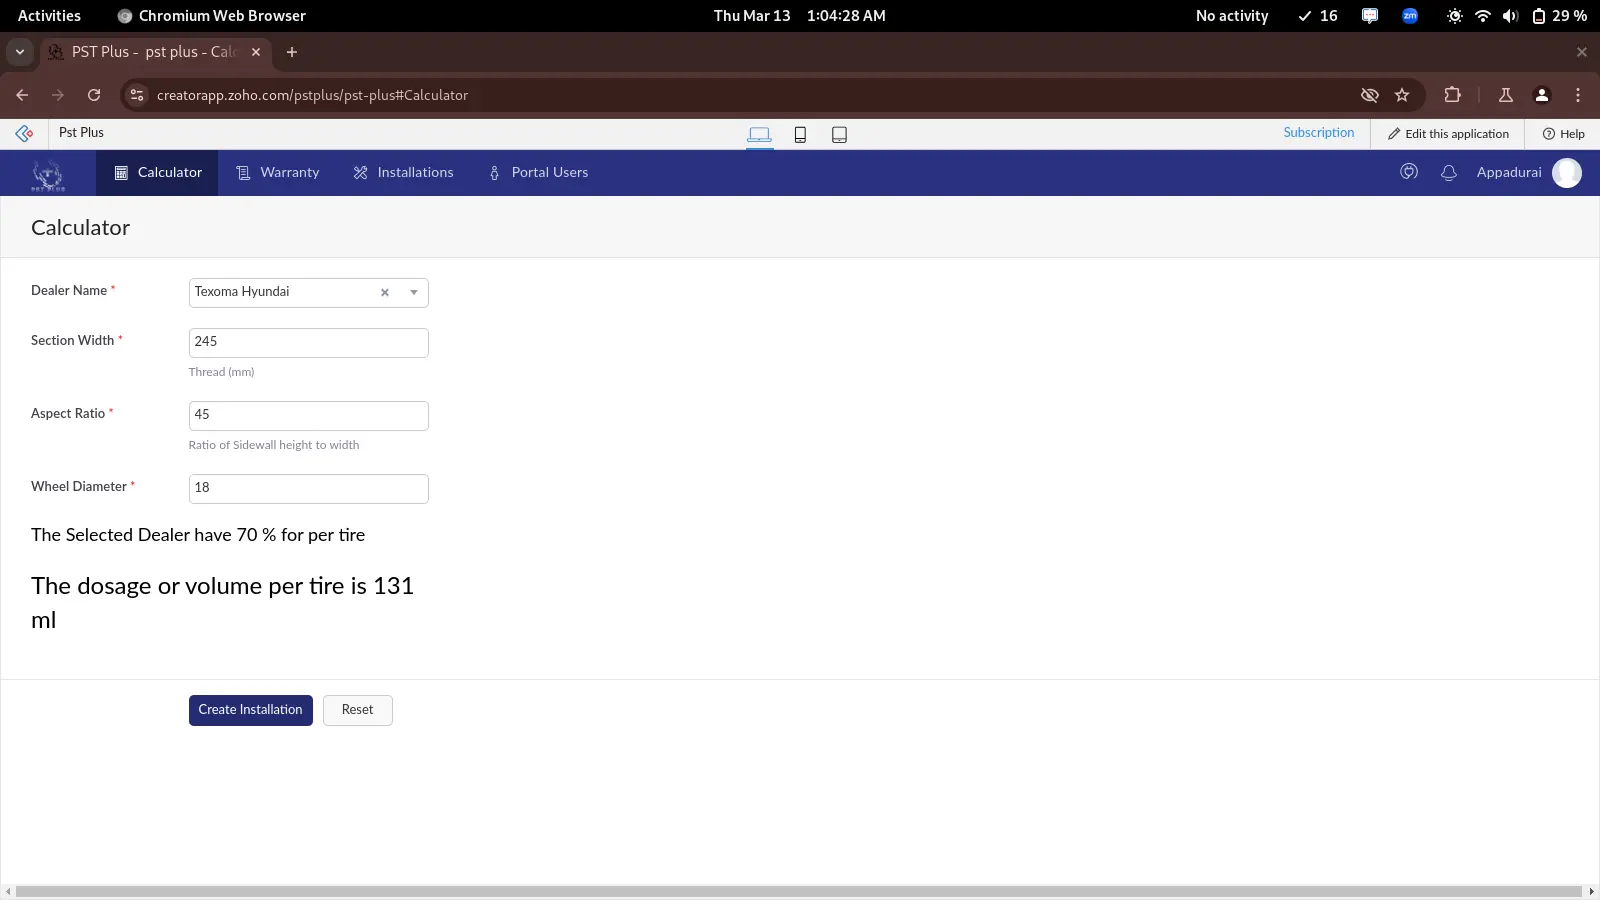Image resolution: width=1600 pixels, height=900 pixels.
Task: Click the Zoho Creator home icon
Action: pos(24,132)
